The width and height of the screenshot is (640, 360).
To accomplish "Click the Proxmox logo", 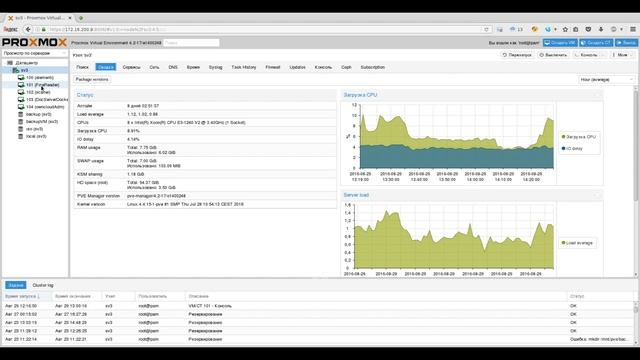I will (34, 42).
